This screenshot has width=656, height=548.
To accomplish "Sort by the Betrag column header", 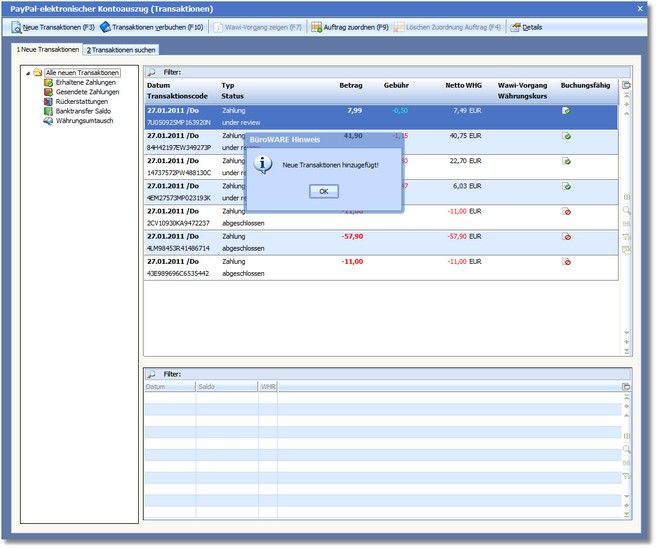I will 350,86.
